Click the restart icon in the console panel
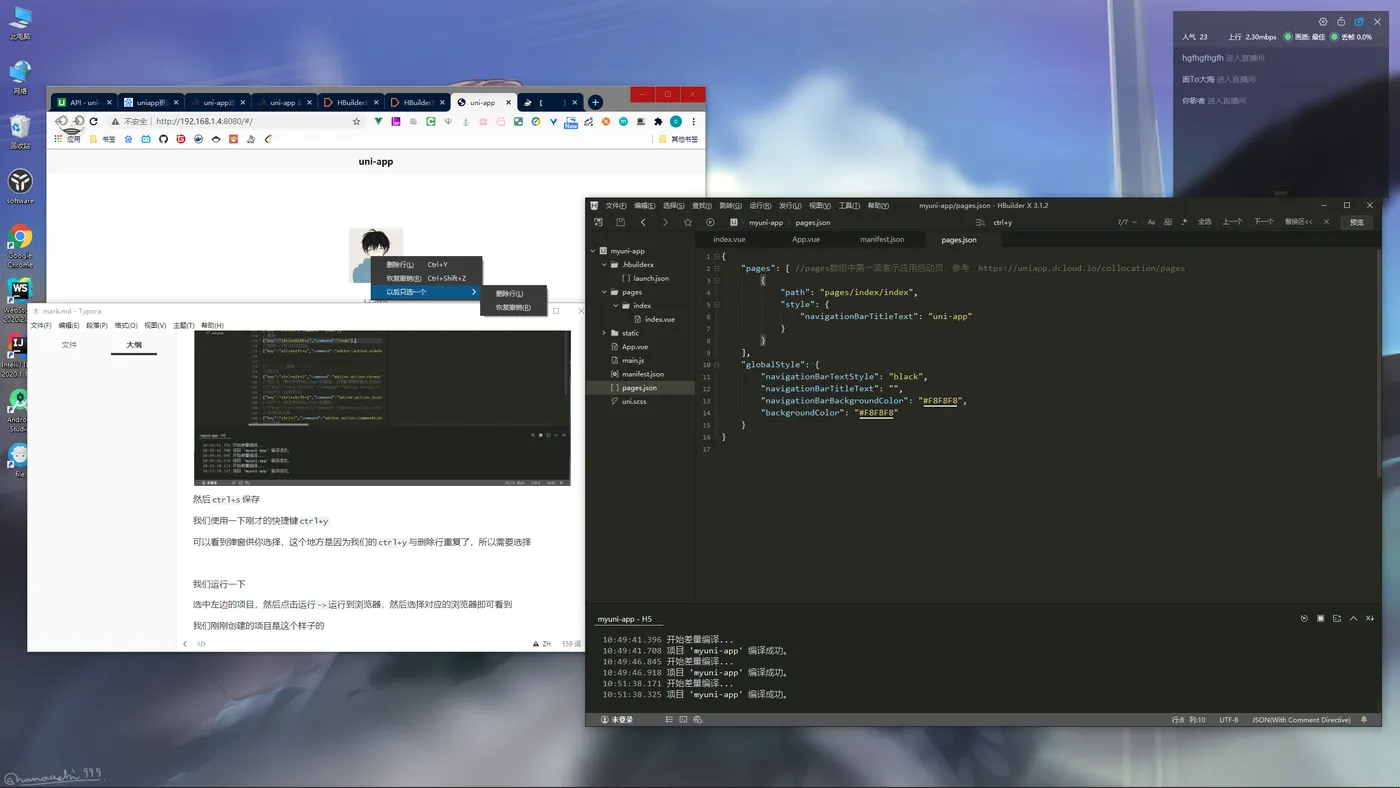This screenshot has width=1400, height=788. [x=1304, y=619]
